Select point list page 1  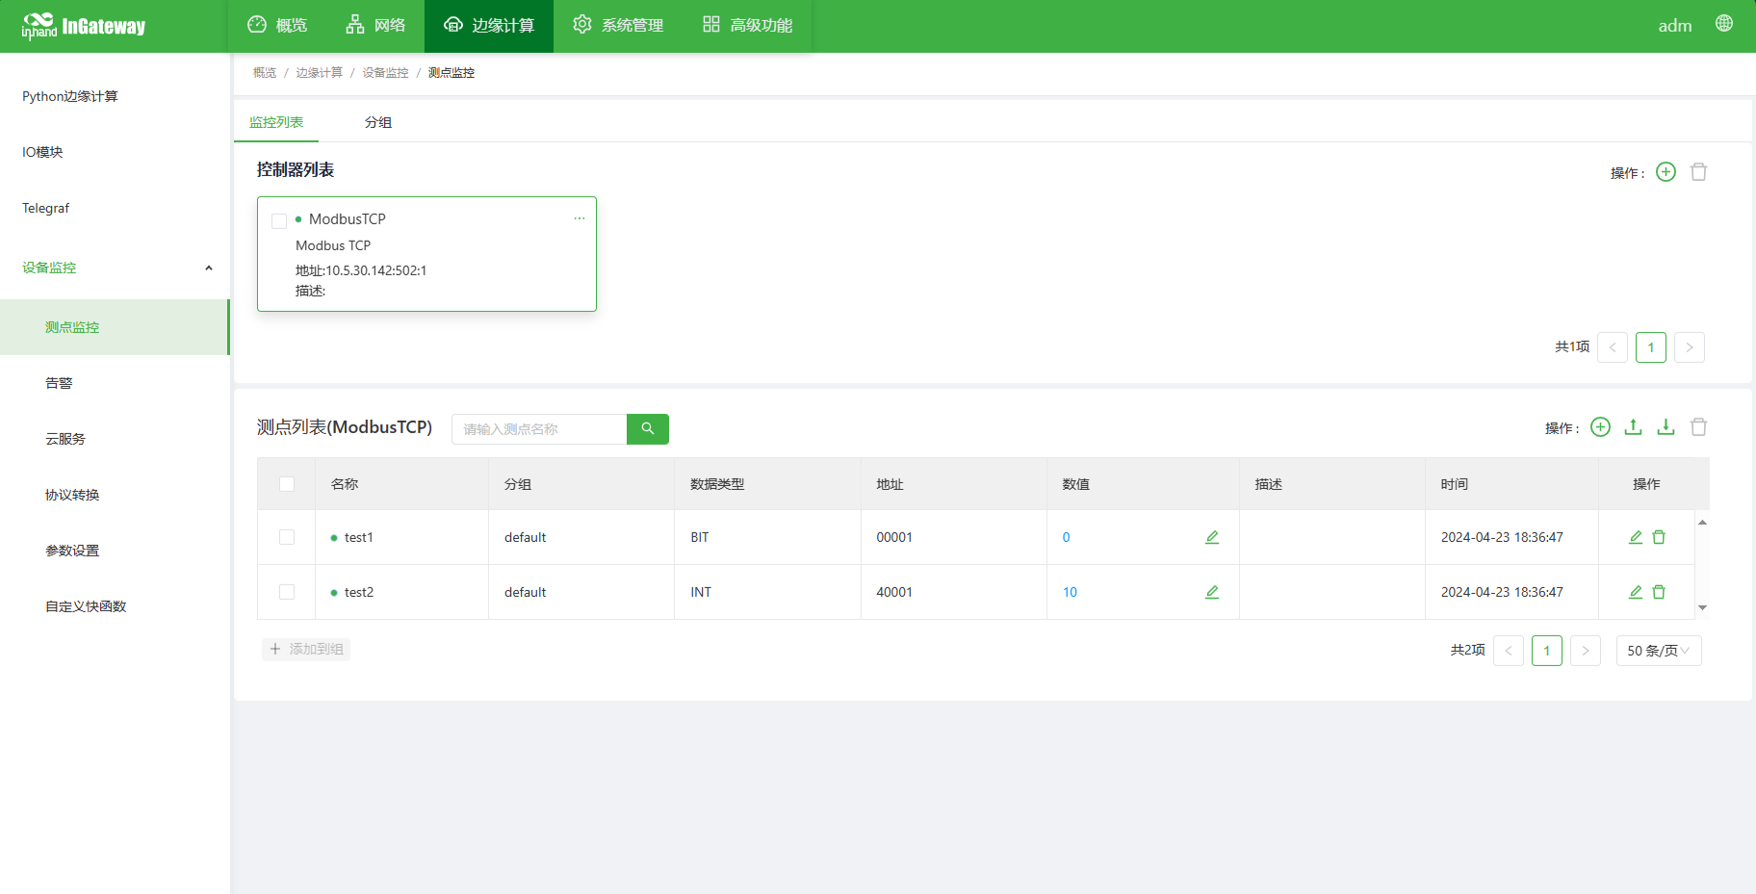pyautogui.click(x=1547, y=651)
